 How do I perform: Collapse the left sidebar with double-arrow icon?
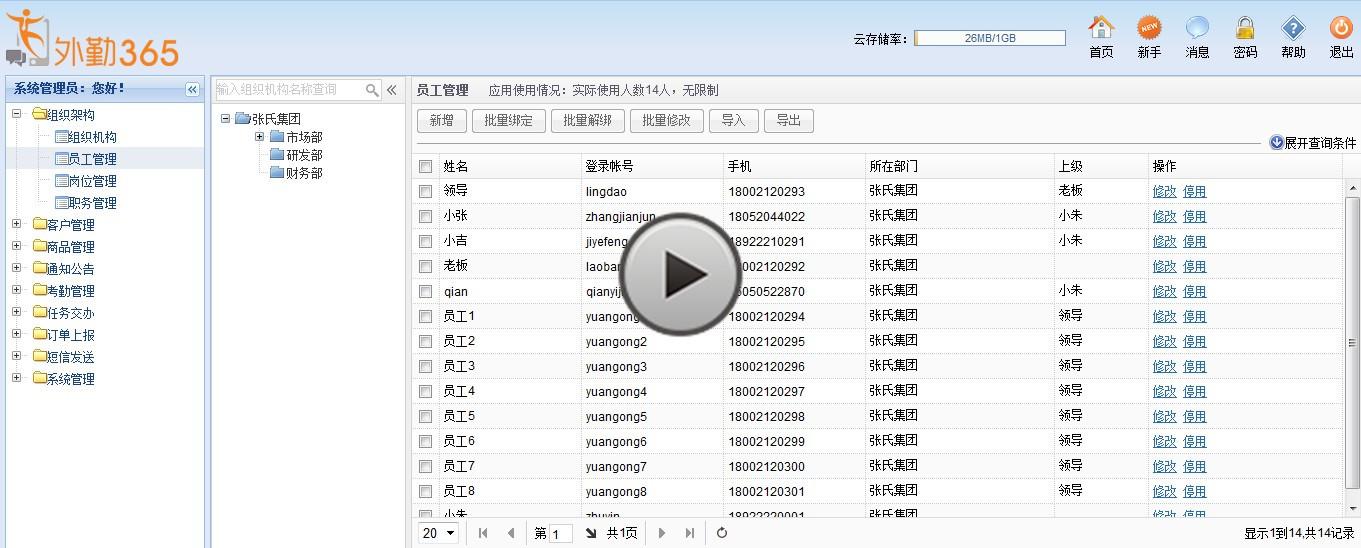(192, 89)
